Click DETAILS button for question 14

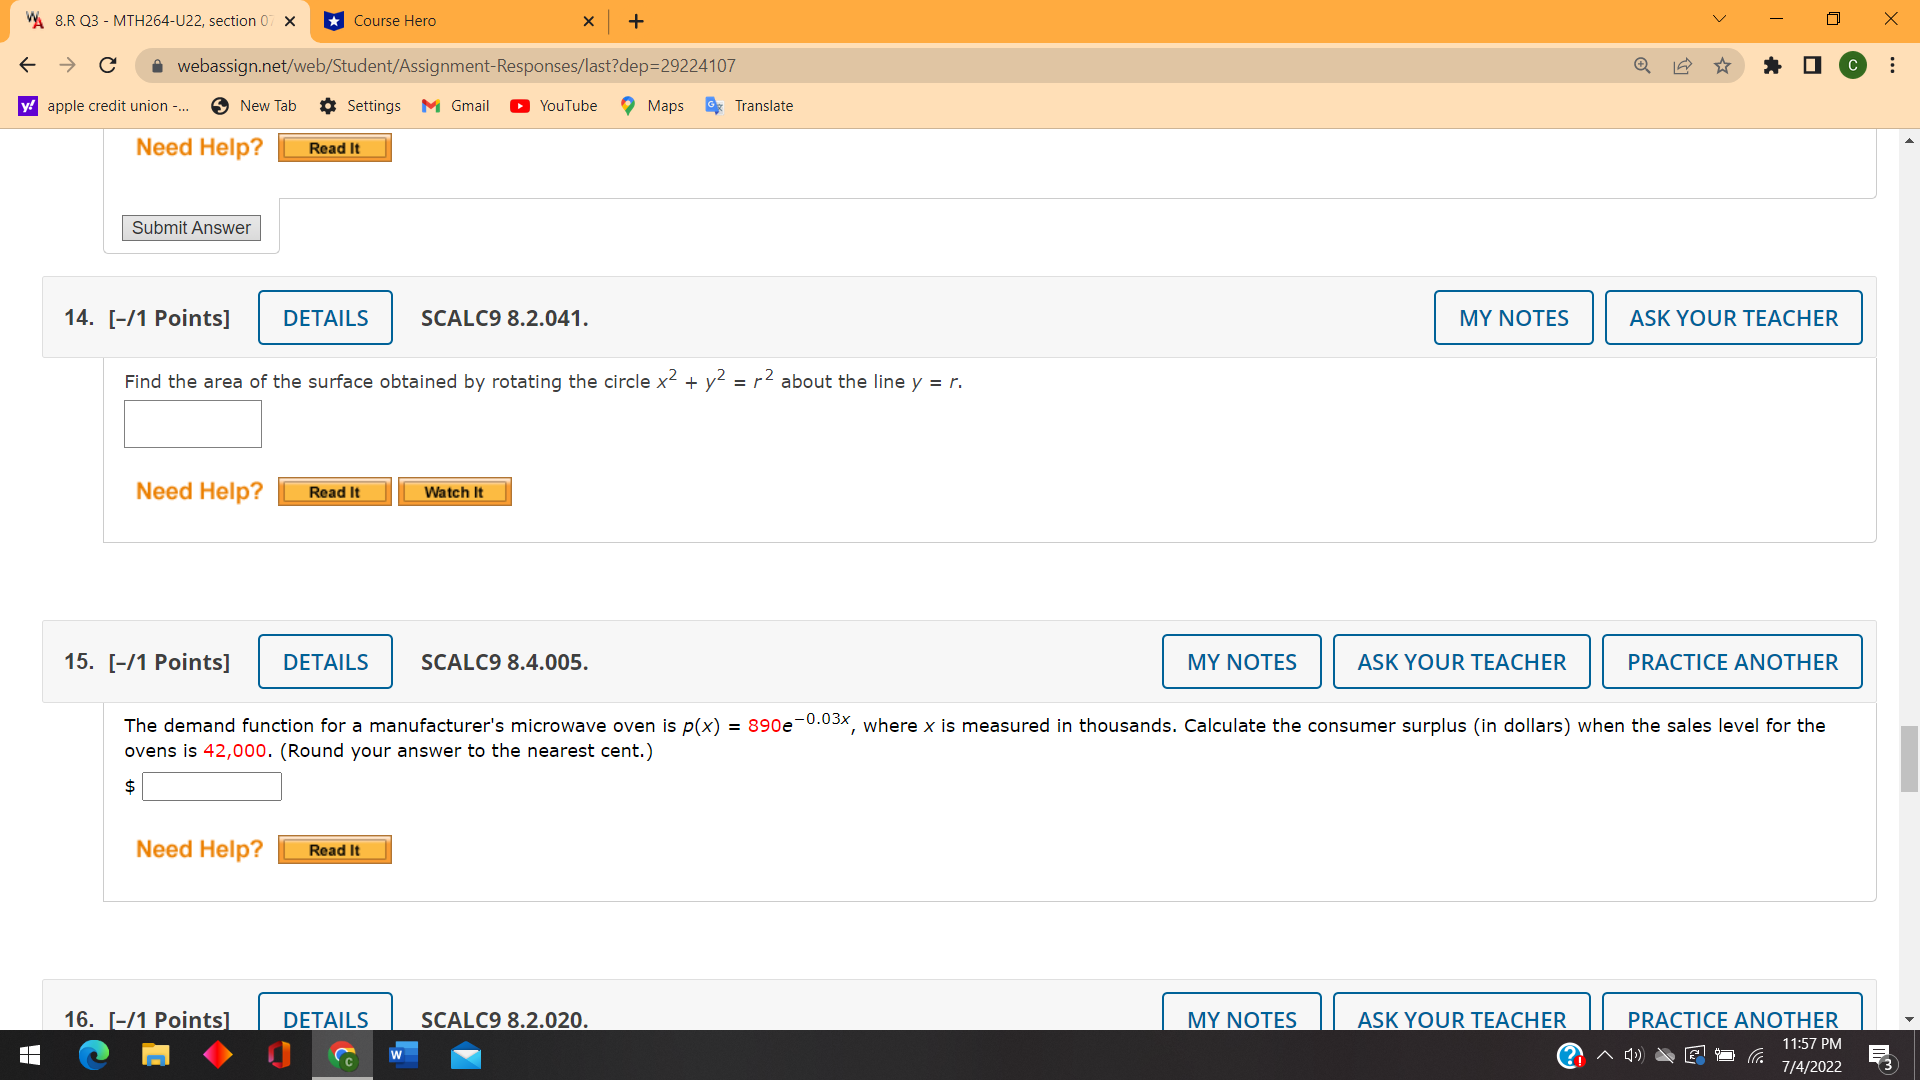click(x=325, y=318)
